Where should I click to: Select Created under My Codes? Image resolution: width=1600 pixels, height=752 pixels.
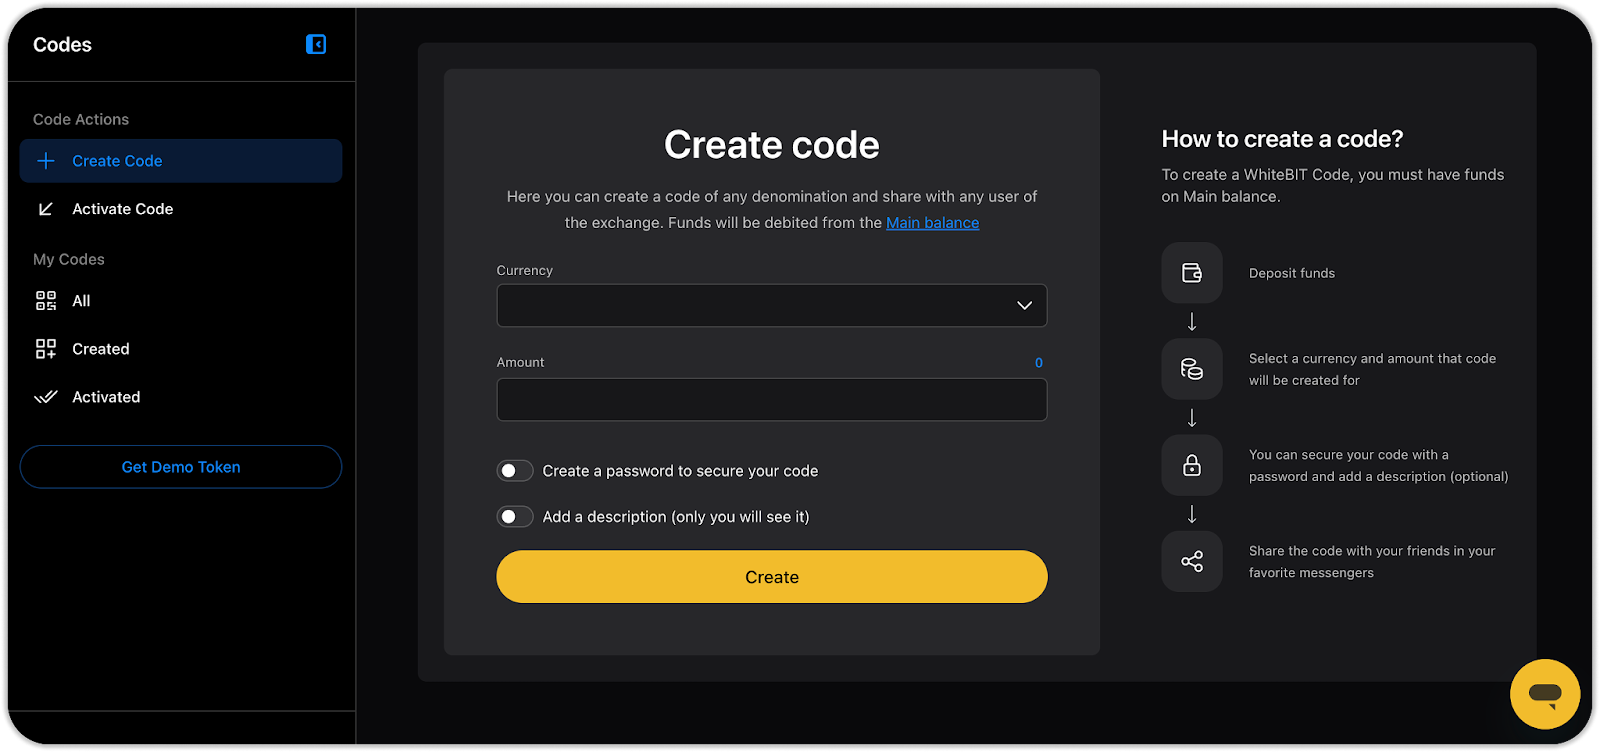(101, 349)
